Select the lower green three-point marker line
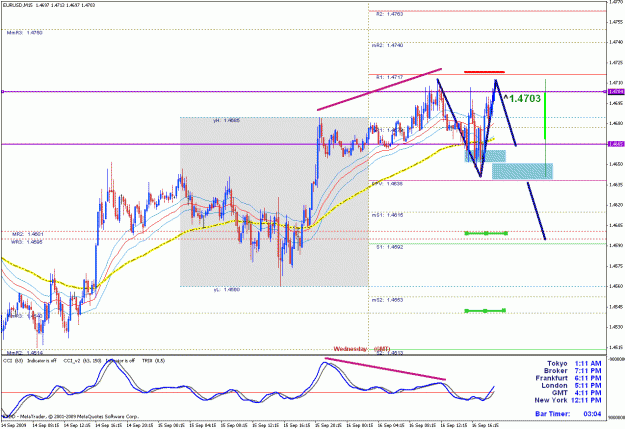Image resolution: width=625 pixels, height=429 pixels. (x=485, y=310)
